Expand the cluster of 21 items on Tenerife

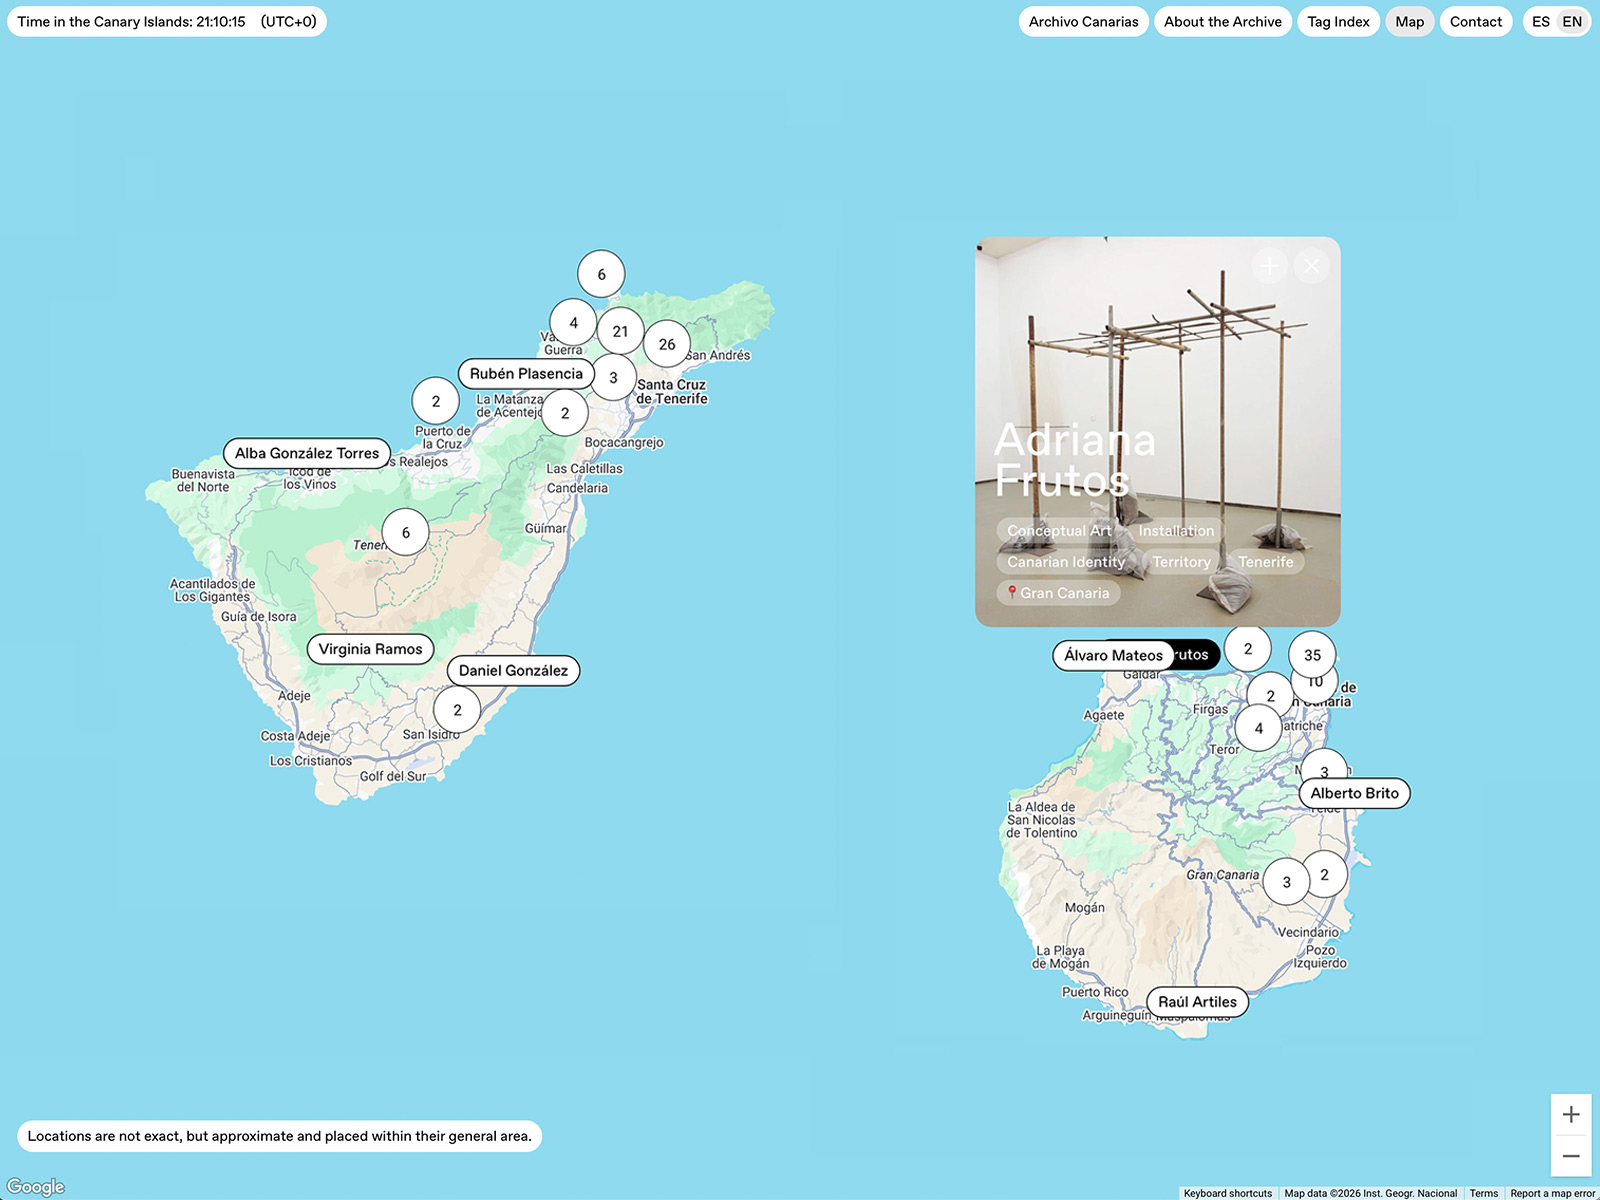pos(621,331)
